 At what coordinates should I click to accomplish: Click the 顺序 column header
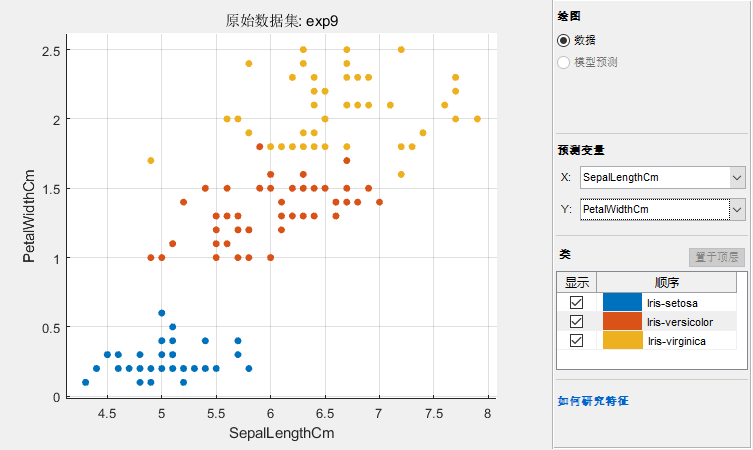(666, 282)
